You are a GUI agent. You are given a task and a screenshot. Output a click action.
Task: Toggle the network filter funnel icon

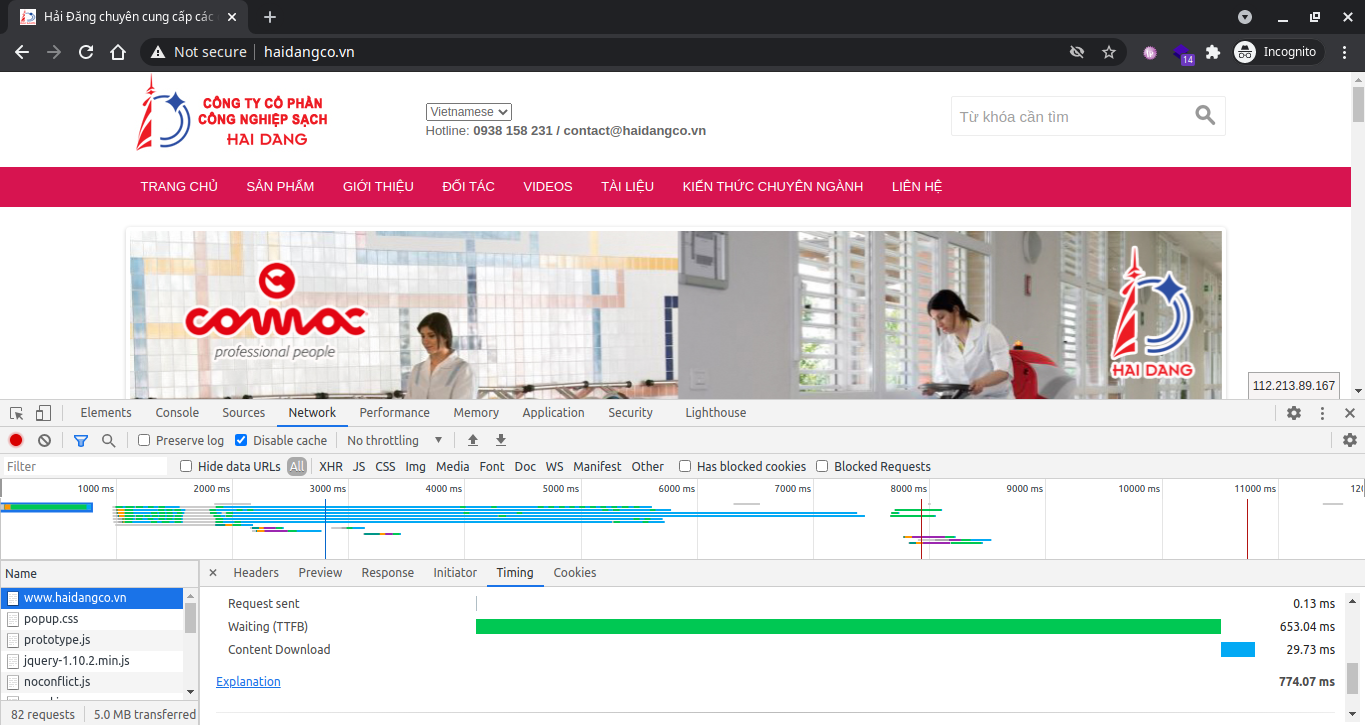(81, 440)
